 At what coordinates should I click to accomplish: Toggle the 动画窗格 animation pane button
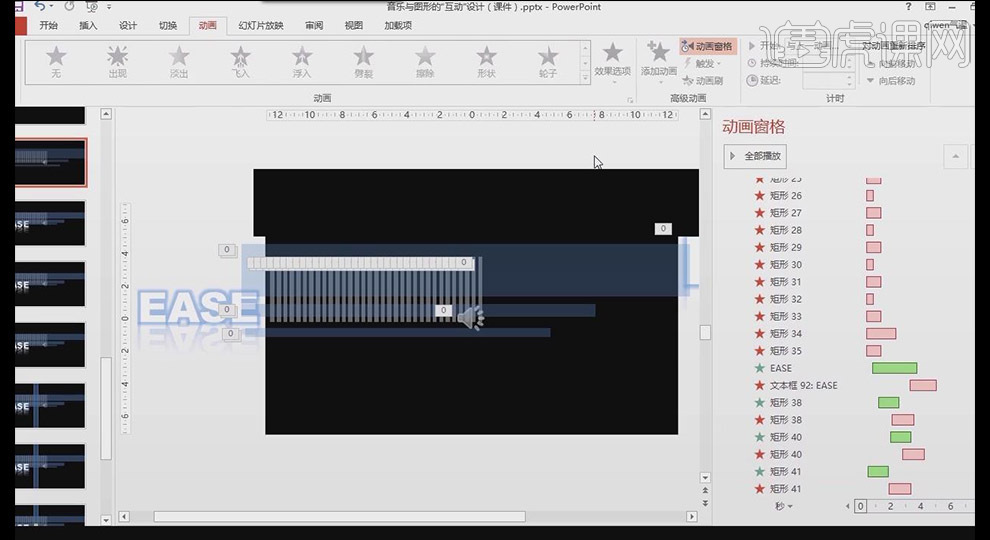pos(708,46)
